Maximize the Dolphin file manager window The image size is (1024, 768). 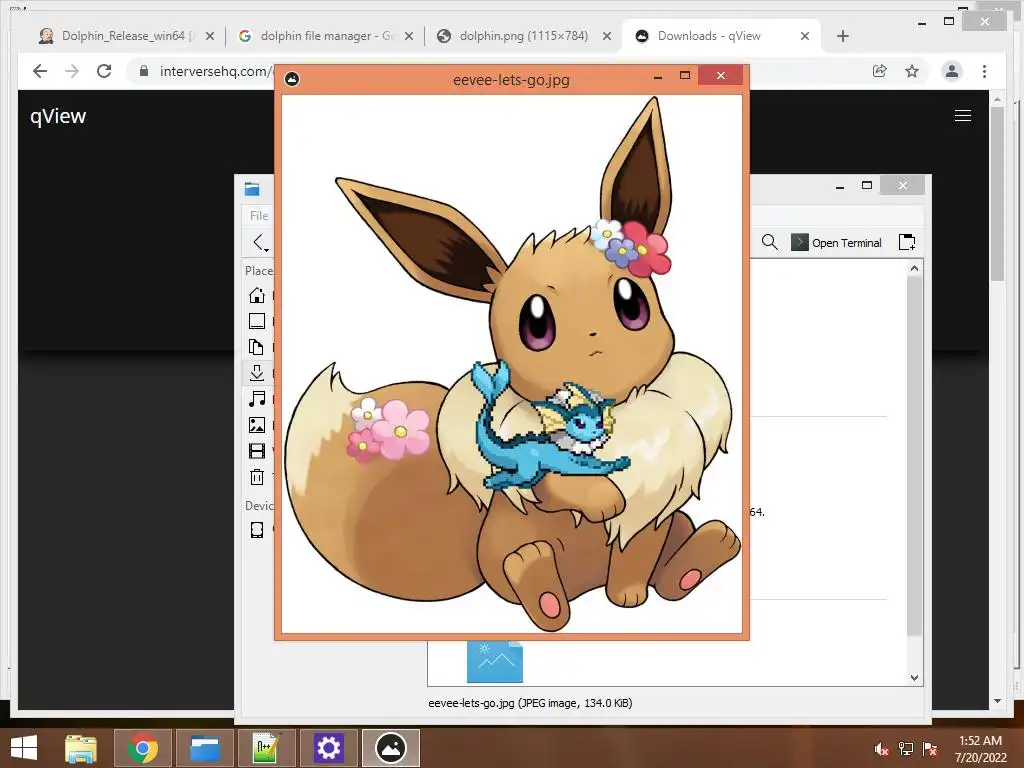[867, 185]
